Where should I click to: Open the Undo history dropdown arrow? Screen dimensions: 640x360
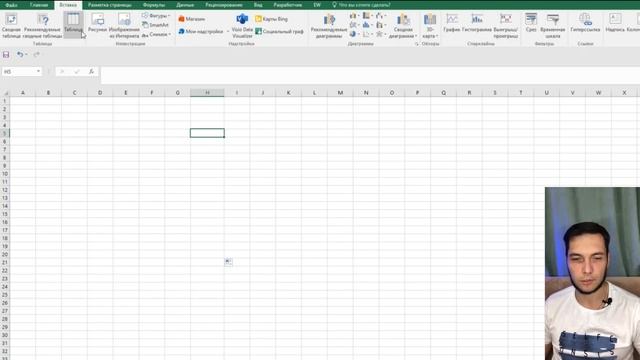coord(26,54)
